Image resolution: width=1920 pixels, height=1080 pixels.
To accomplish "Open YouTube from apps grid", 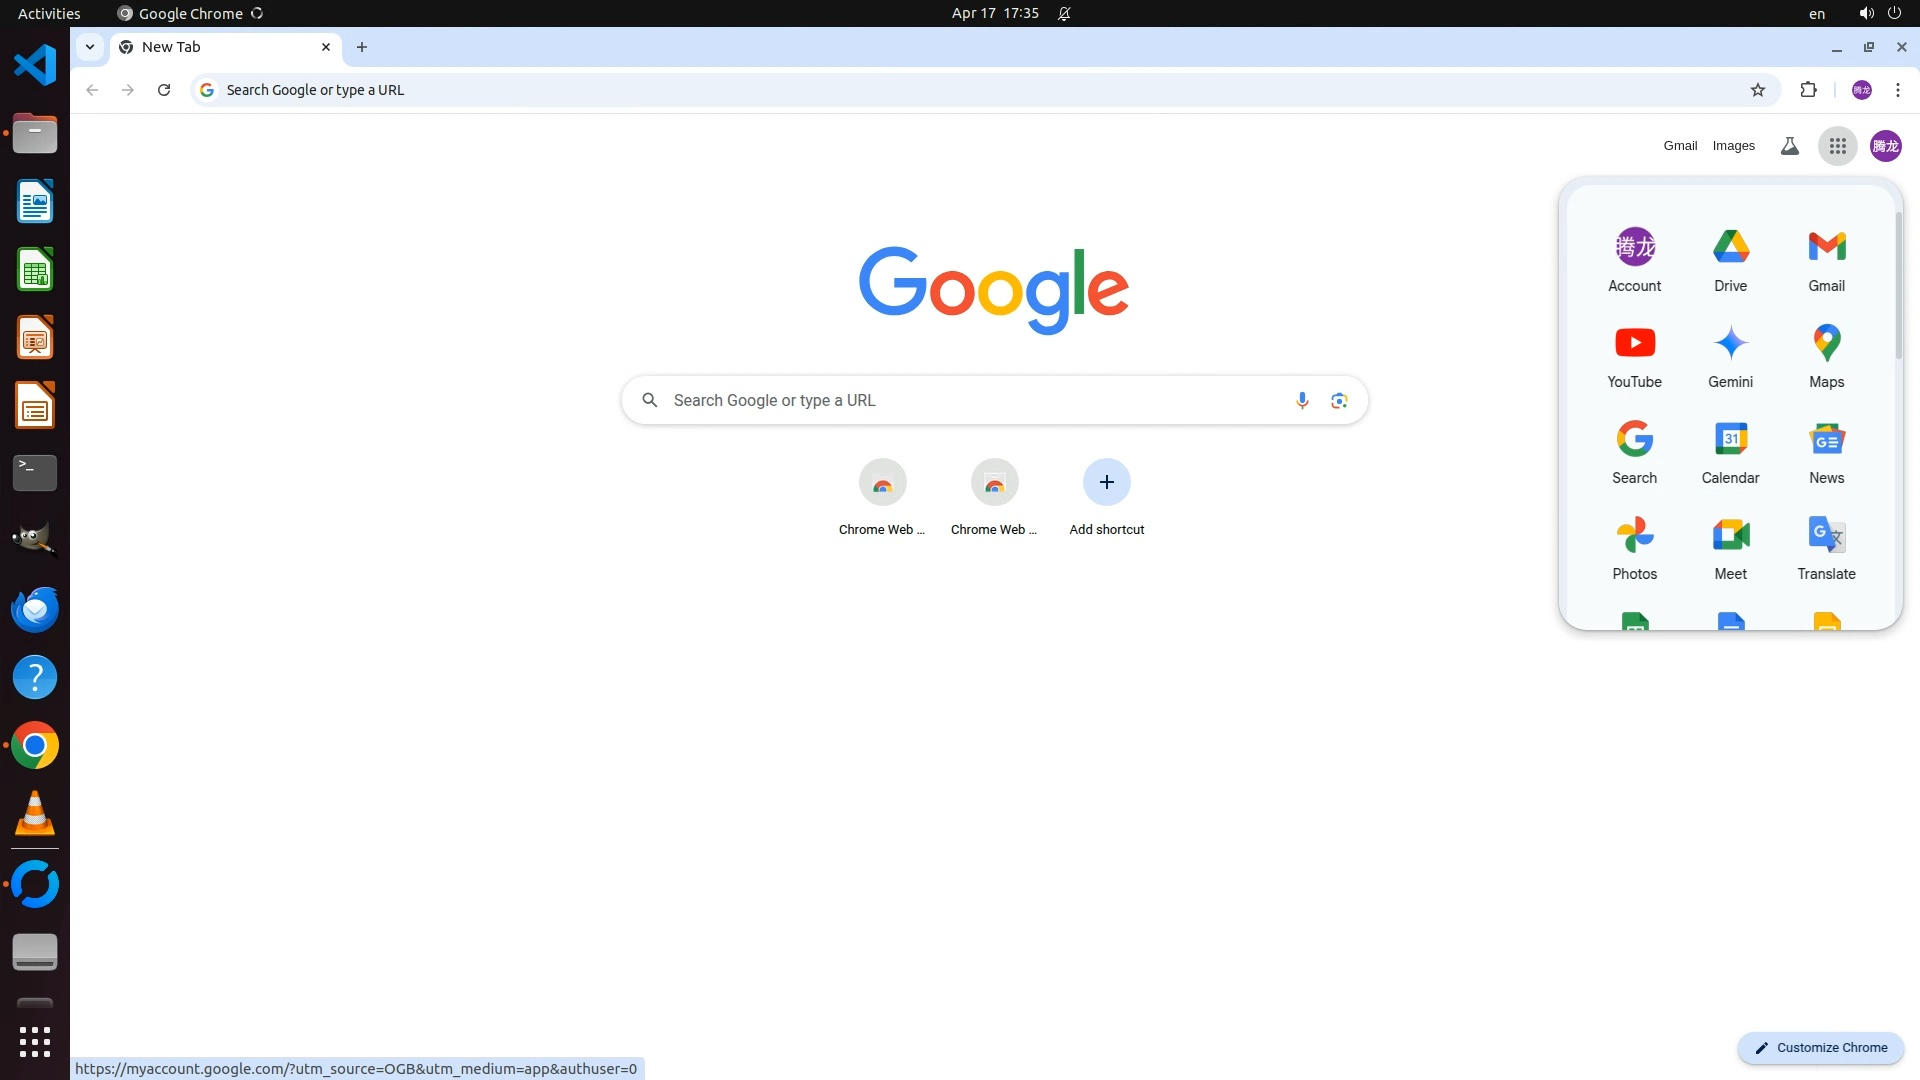I will click(x=1634, y=354).
